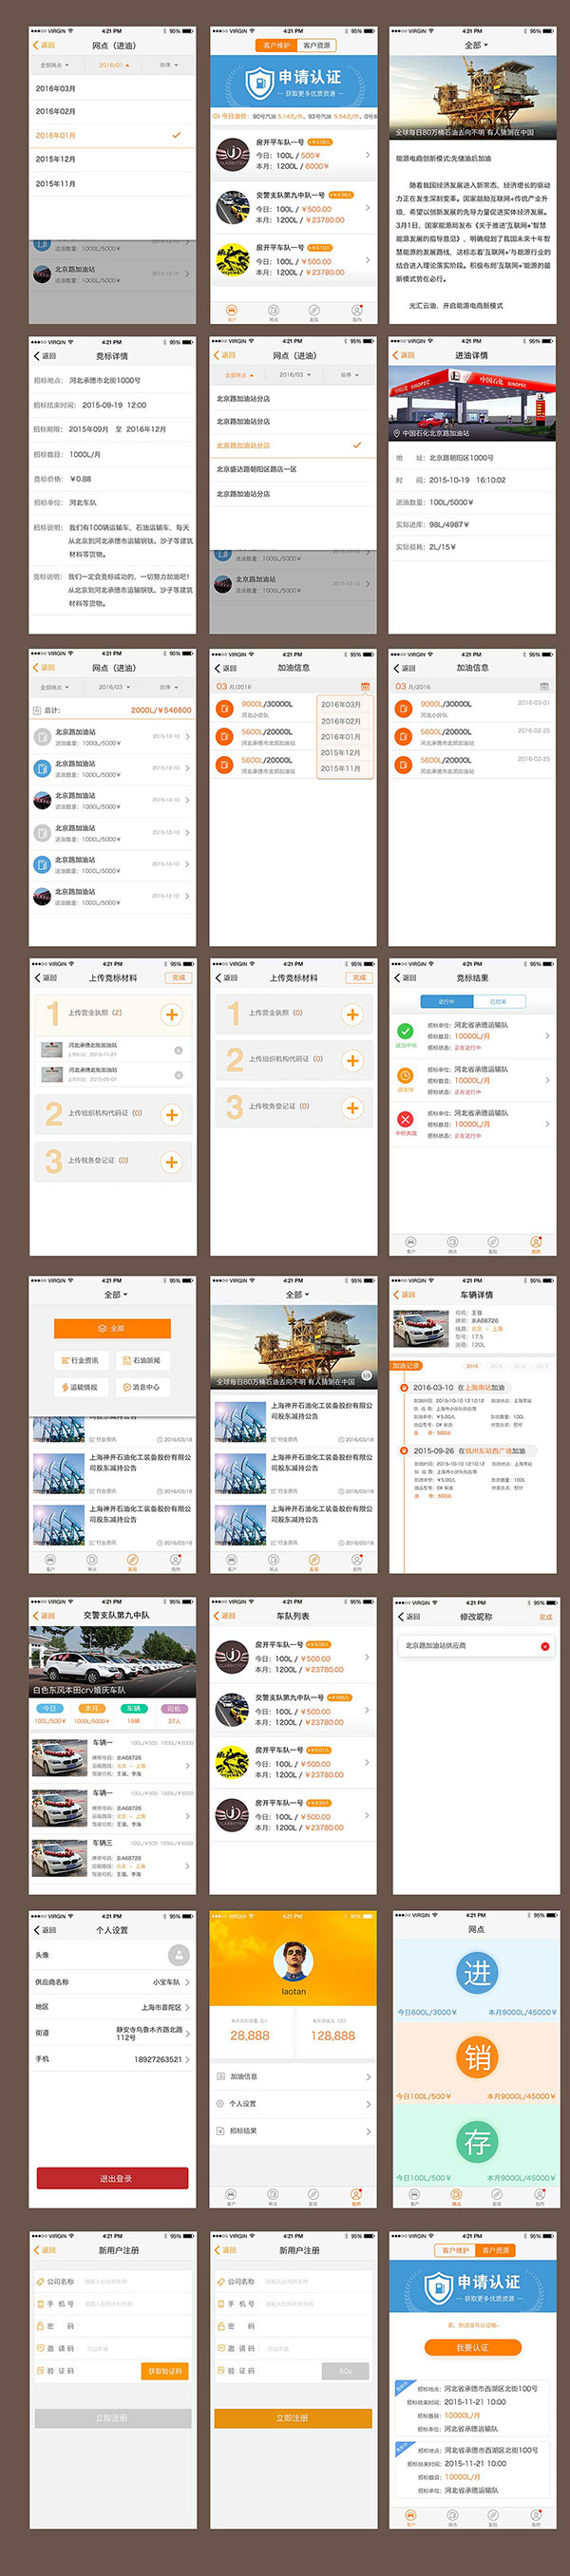Image resolution: width=570 pixels, height=2576 pixels.
Task: Tap the blue 进 circle icon
Action: (477, 1972)
